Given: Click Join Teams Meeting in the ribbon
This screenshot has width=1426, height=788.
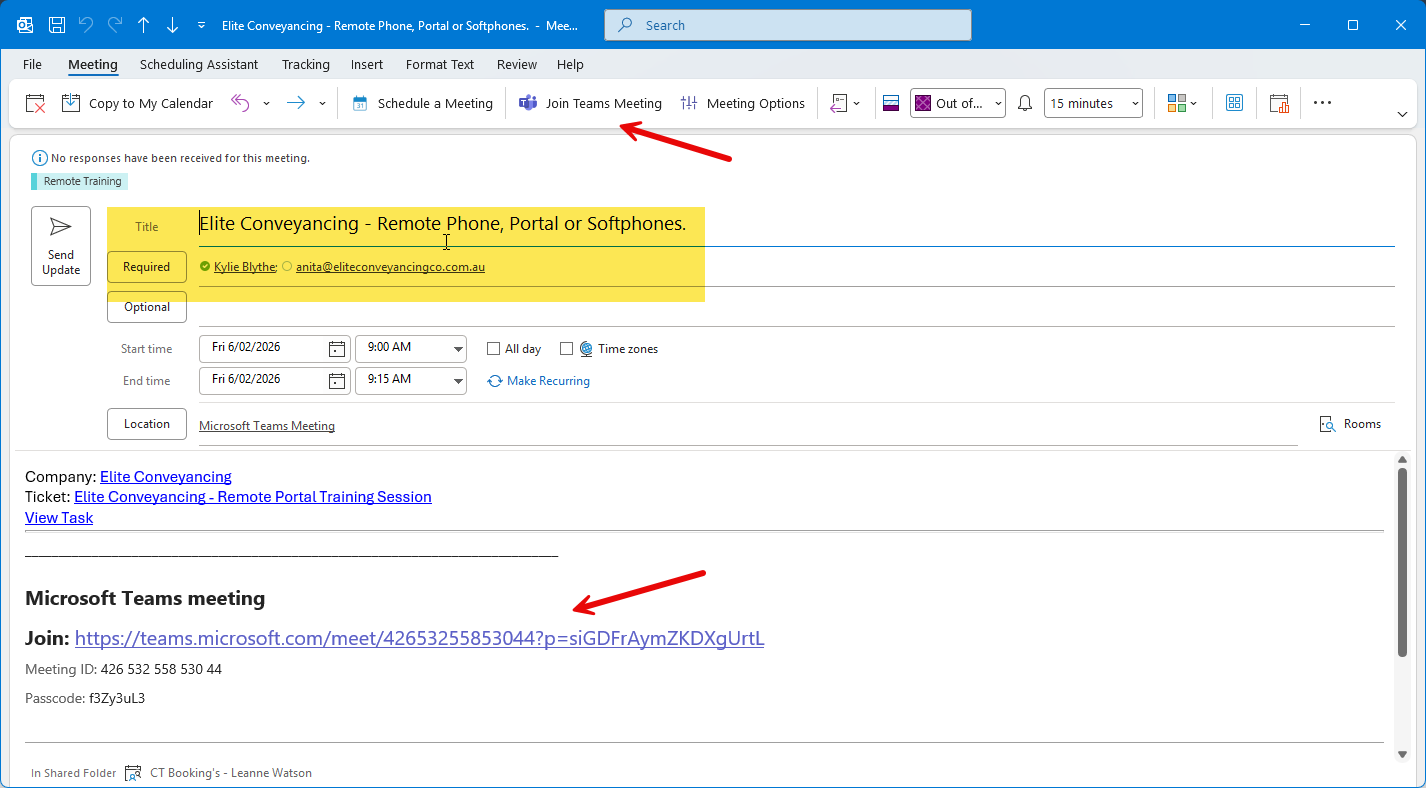Looking at the screenshot, I should 590,103.
